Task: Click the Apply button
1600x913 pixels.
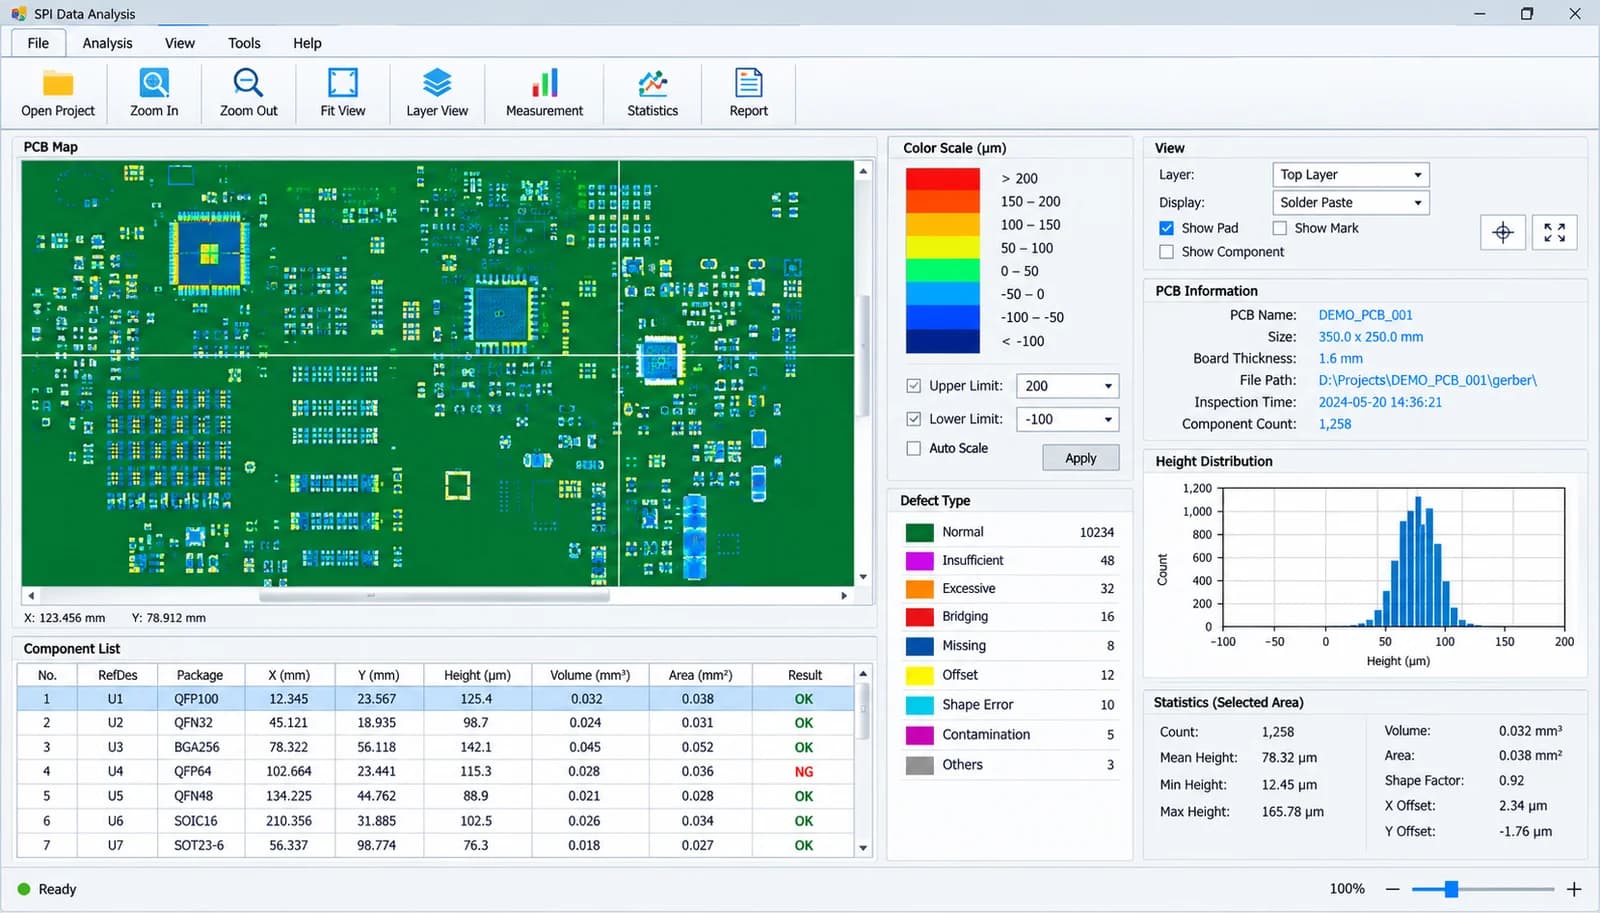Action: [1080, 458]
